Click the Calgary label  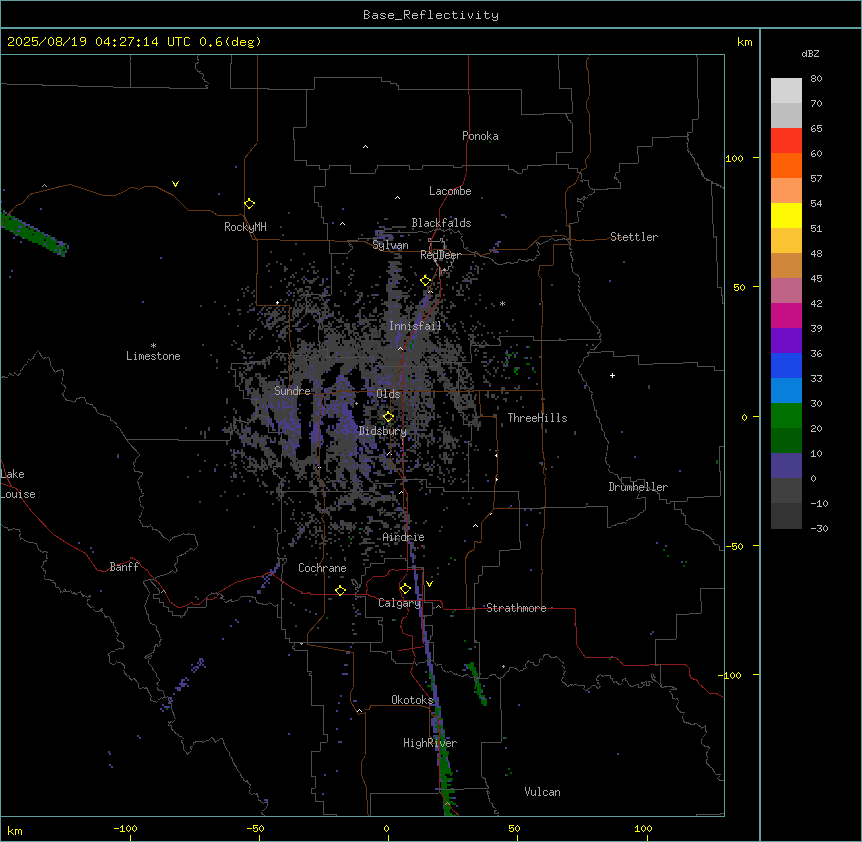(399, 603)
